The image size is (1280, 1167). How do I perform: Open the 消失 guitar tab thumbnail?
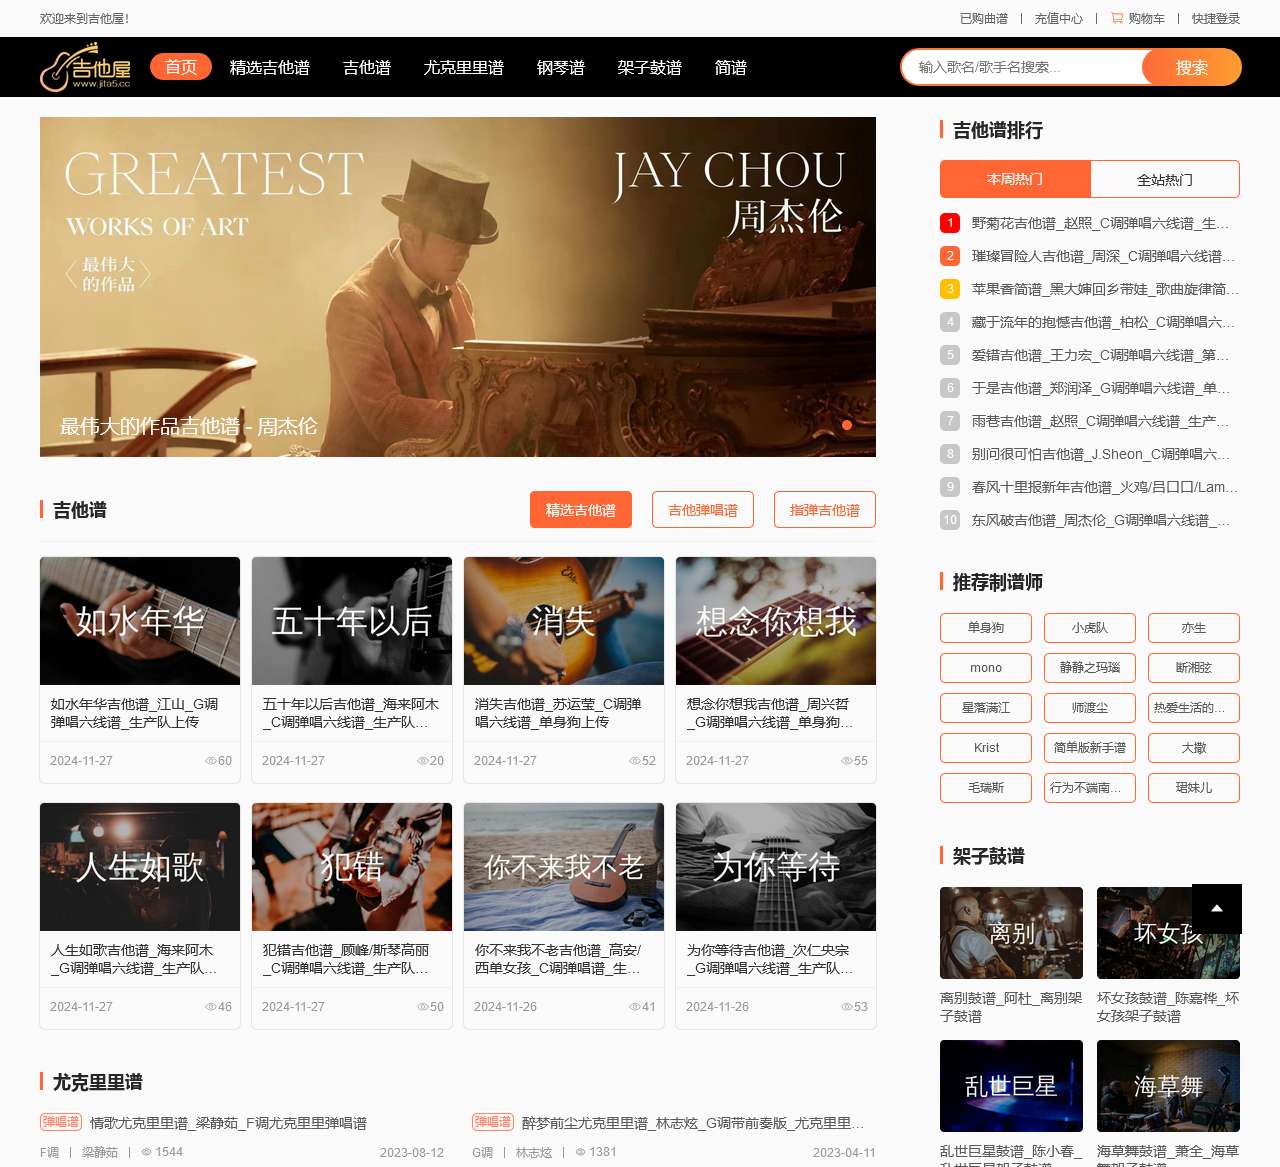tap(564, 621)
